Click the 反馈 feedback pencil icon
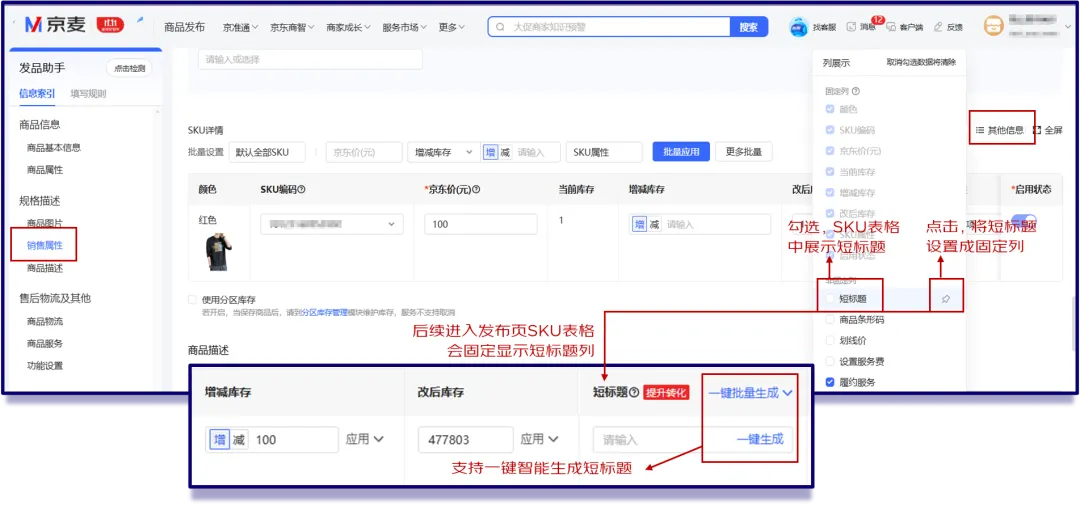The height and width of the screenshot is (506, 1080). [937, 27]
